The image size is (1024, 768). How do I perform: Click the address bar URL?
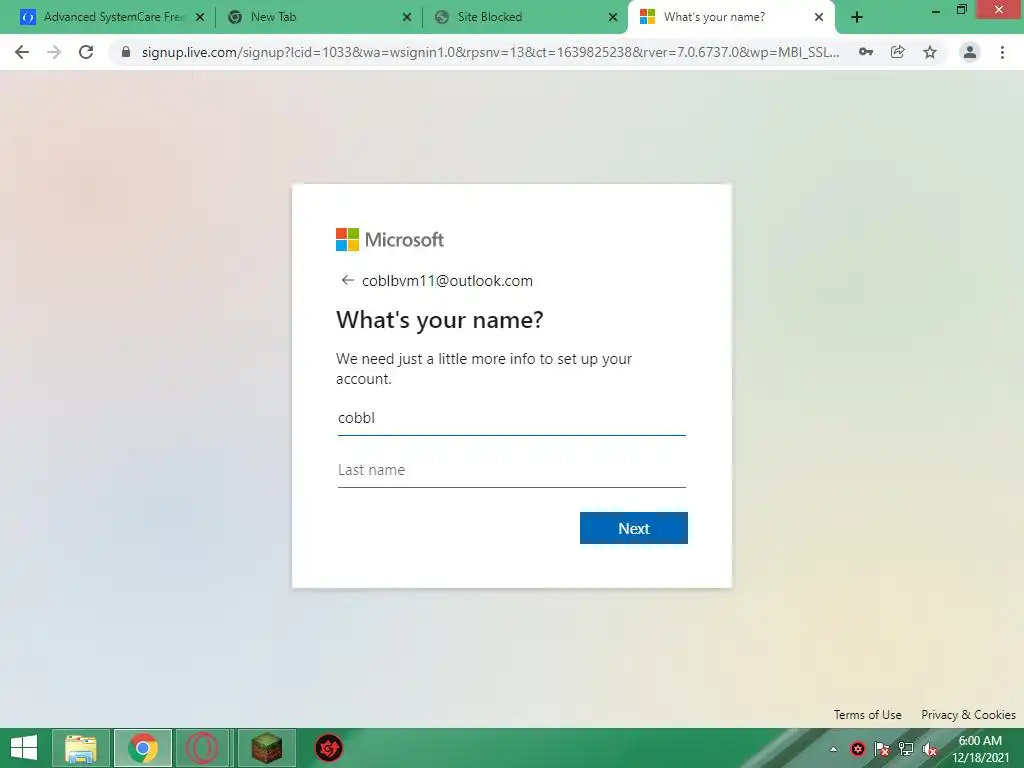(490, 52)
